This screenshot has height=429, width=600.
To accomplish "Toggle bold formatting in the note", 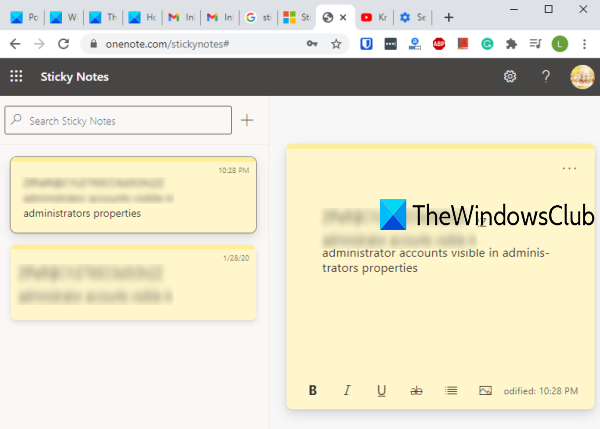I will pos(313,390).
